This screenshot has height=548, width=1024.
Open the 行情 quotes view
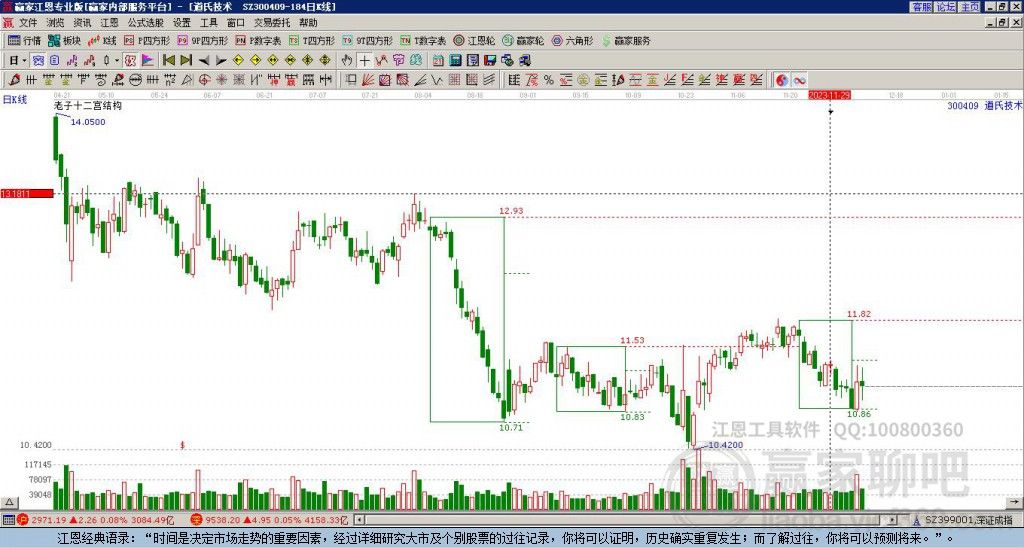(25, 41)
